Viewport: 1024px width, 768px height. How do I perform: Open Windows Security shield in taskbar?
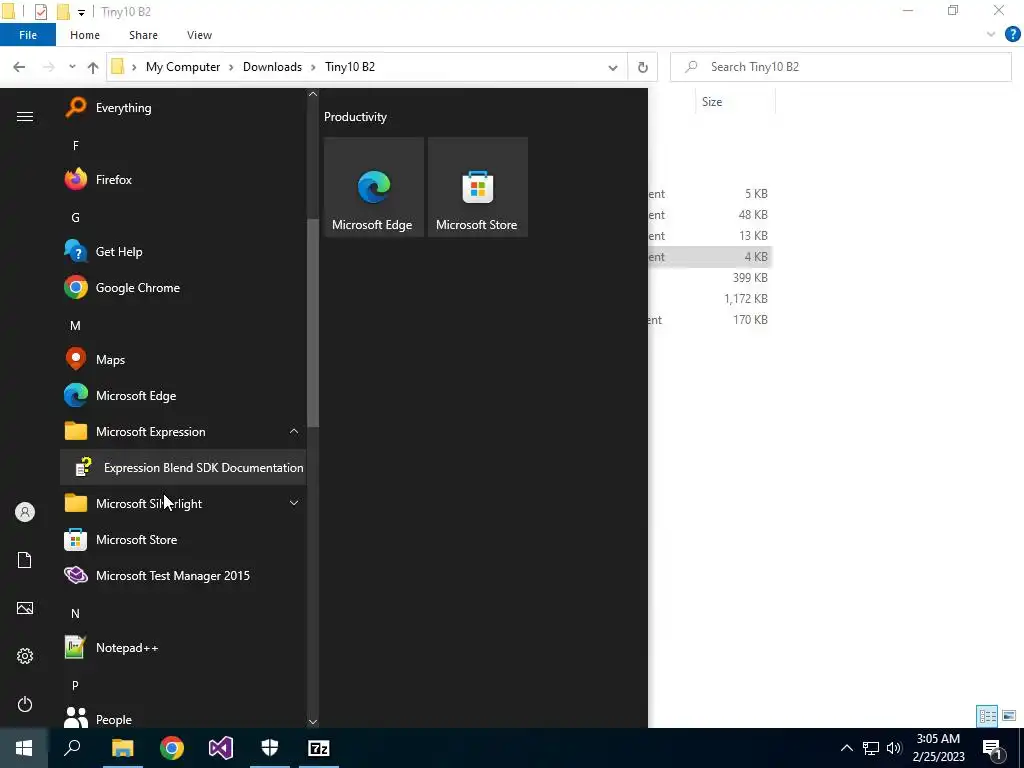[270, 748]
